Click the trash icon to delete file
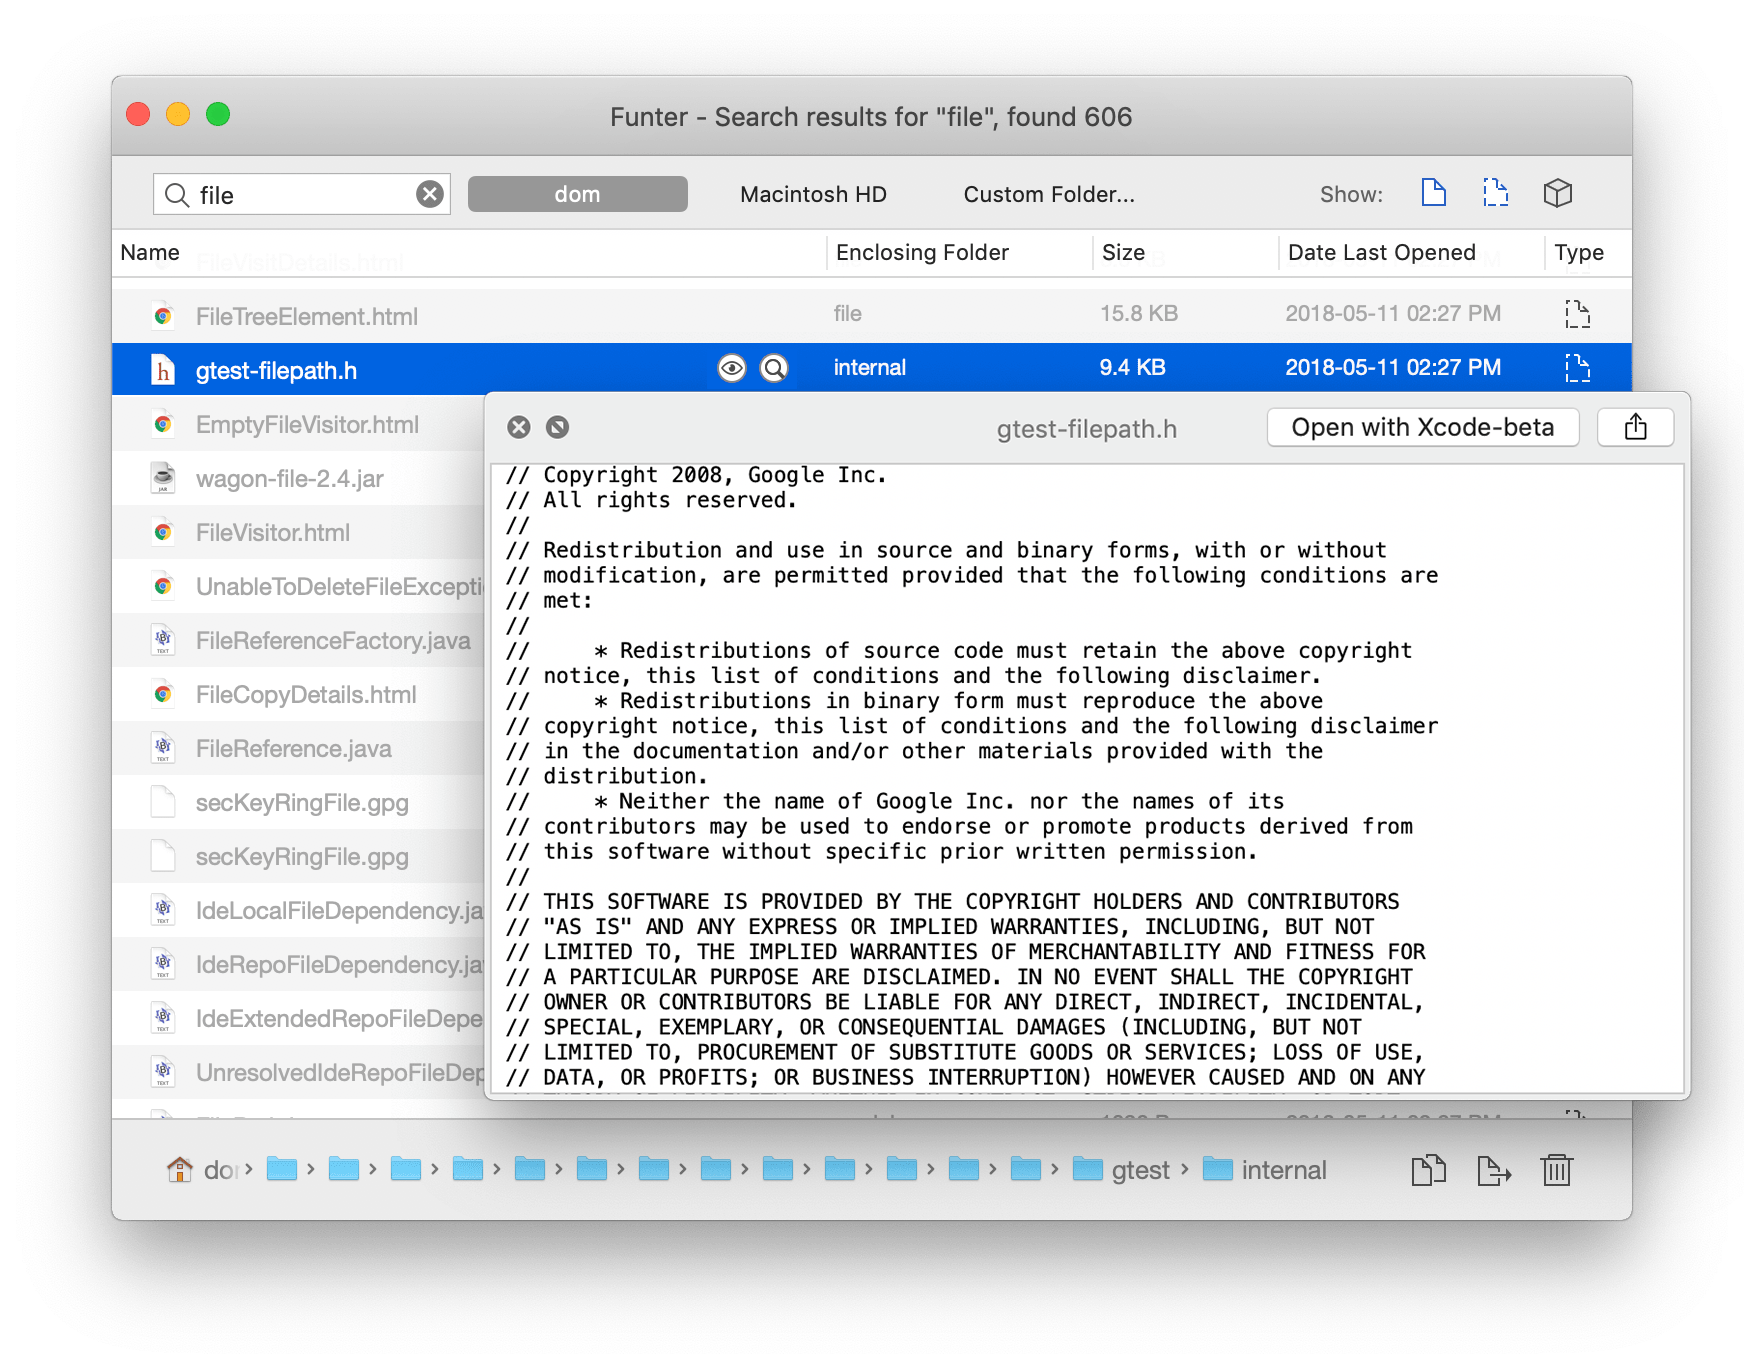 (1557, 1169)
